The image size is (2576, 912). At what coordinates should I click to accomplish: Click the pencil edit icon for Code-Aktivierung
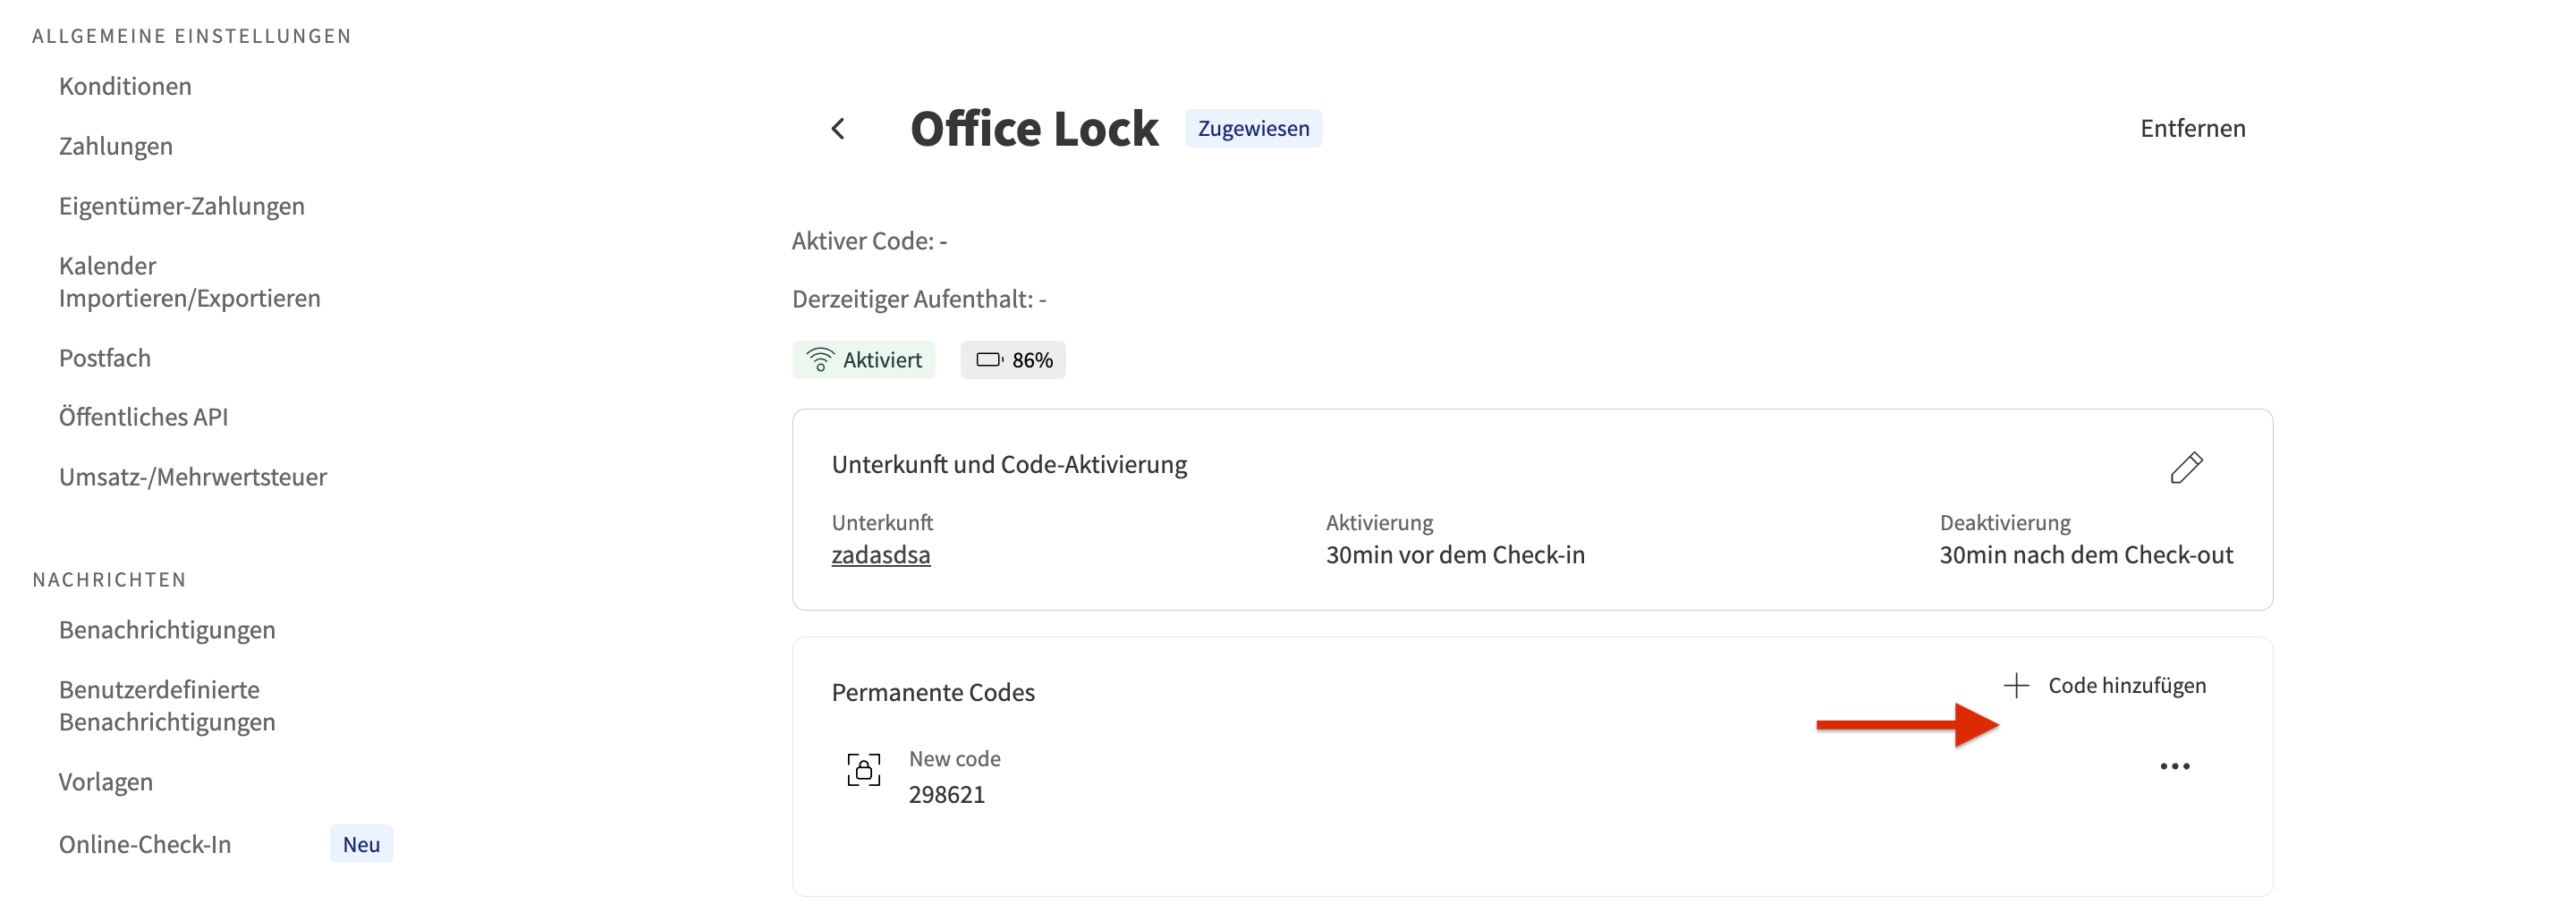click(2185, 467)
